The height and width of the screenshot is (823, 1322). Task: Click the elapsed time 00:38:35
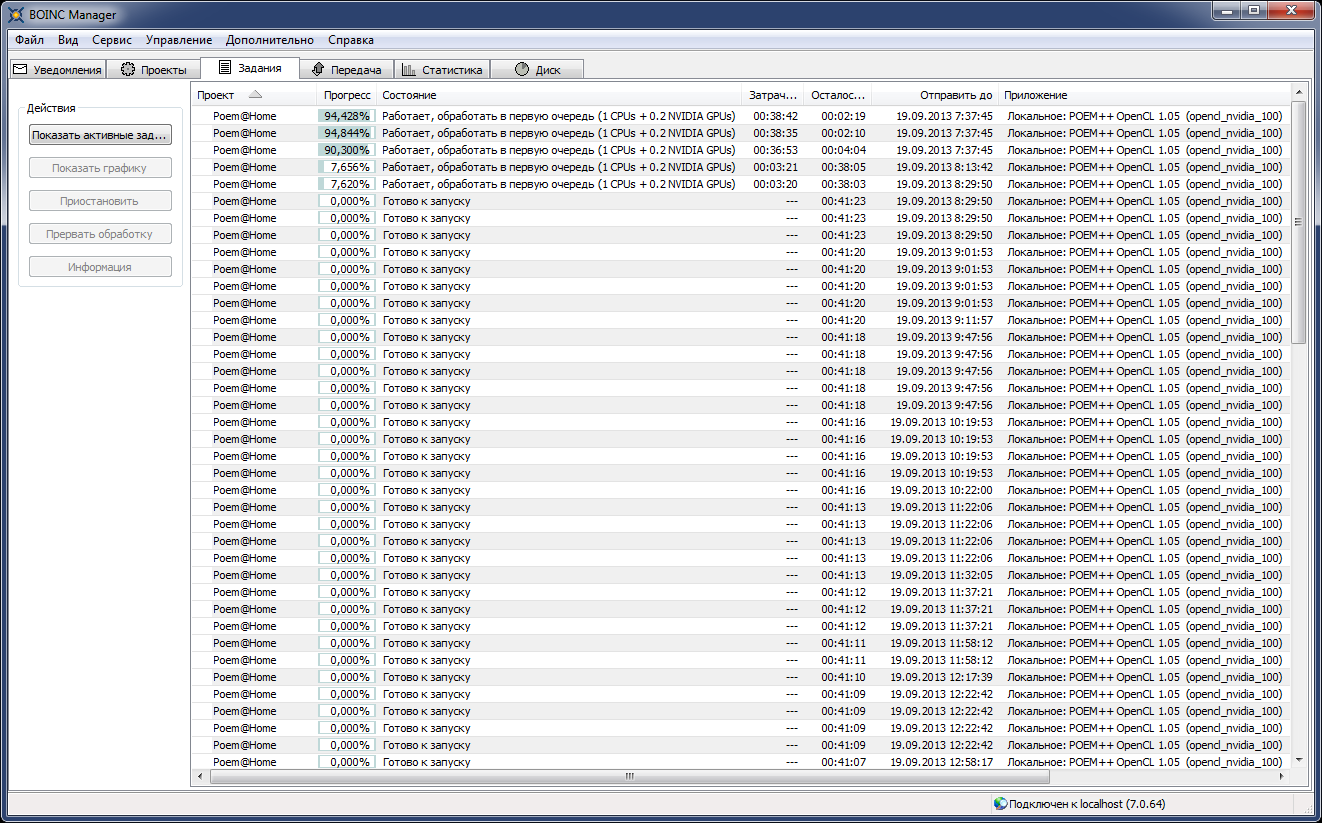(x=775, y=133)
